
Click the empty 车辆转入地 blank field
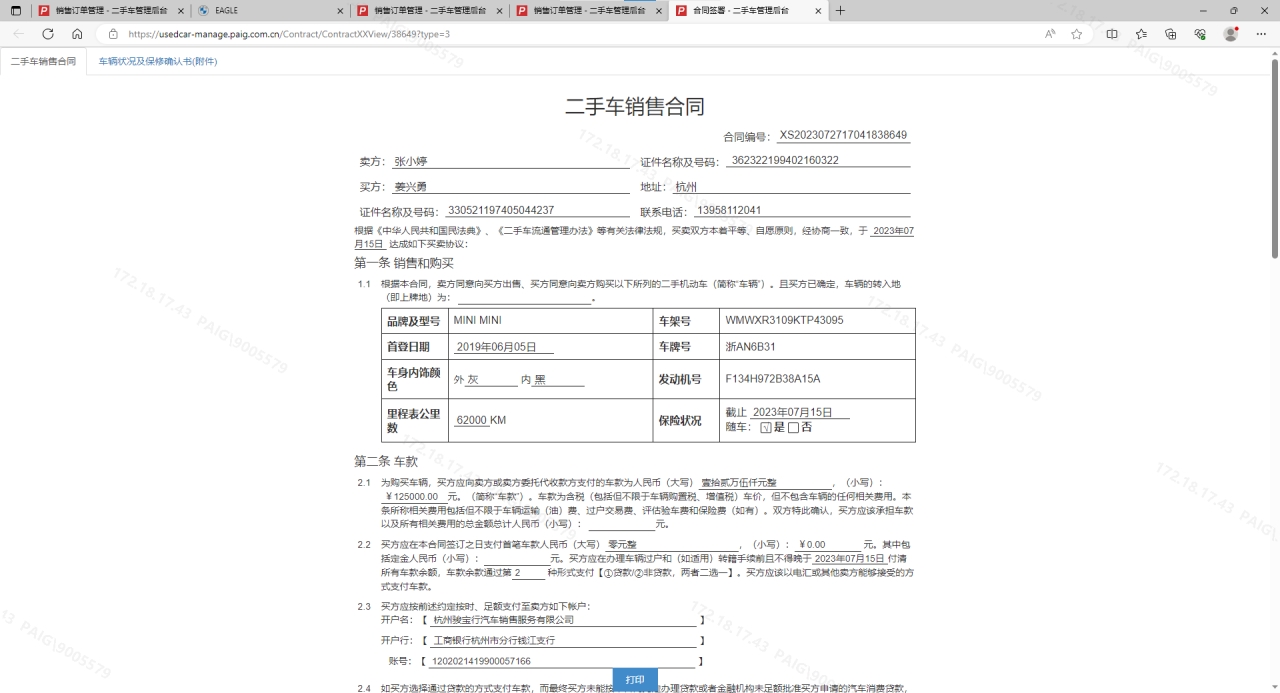point(525,297)
